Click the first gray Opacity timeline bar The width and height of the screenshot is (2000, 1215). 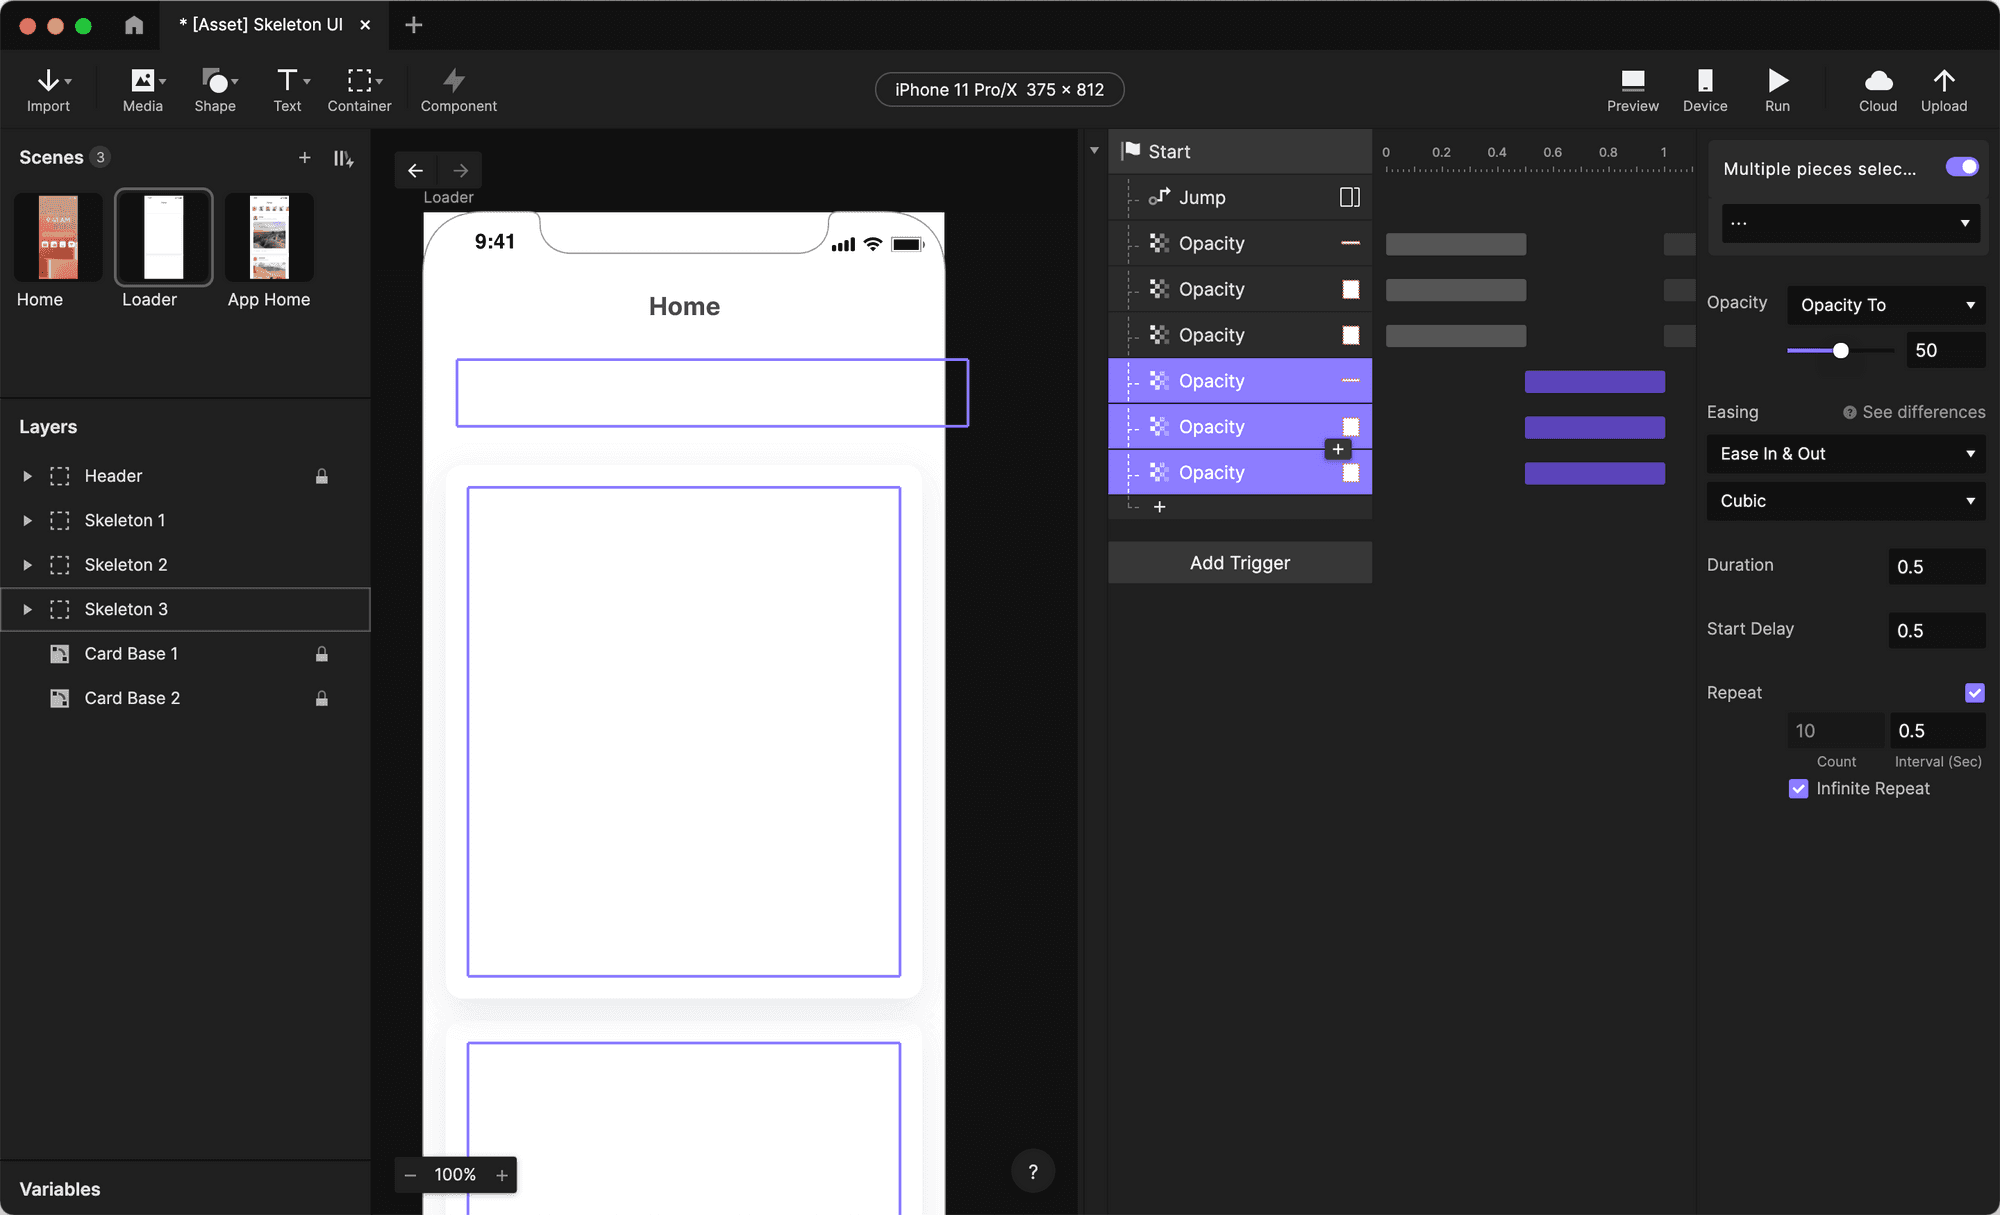[x=1456, y=244]
